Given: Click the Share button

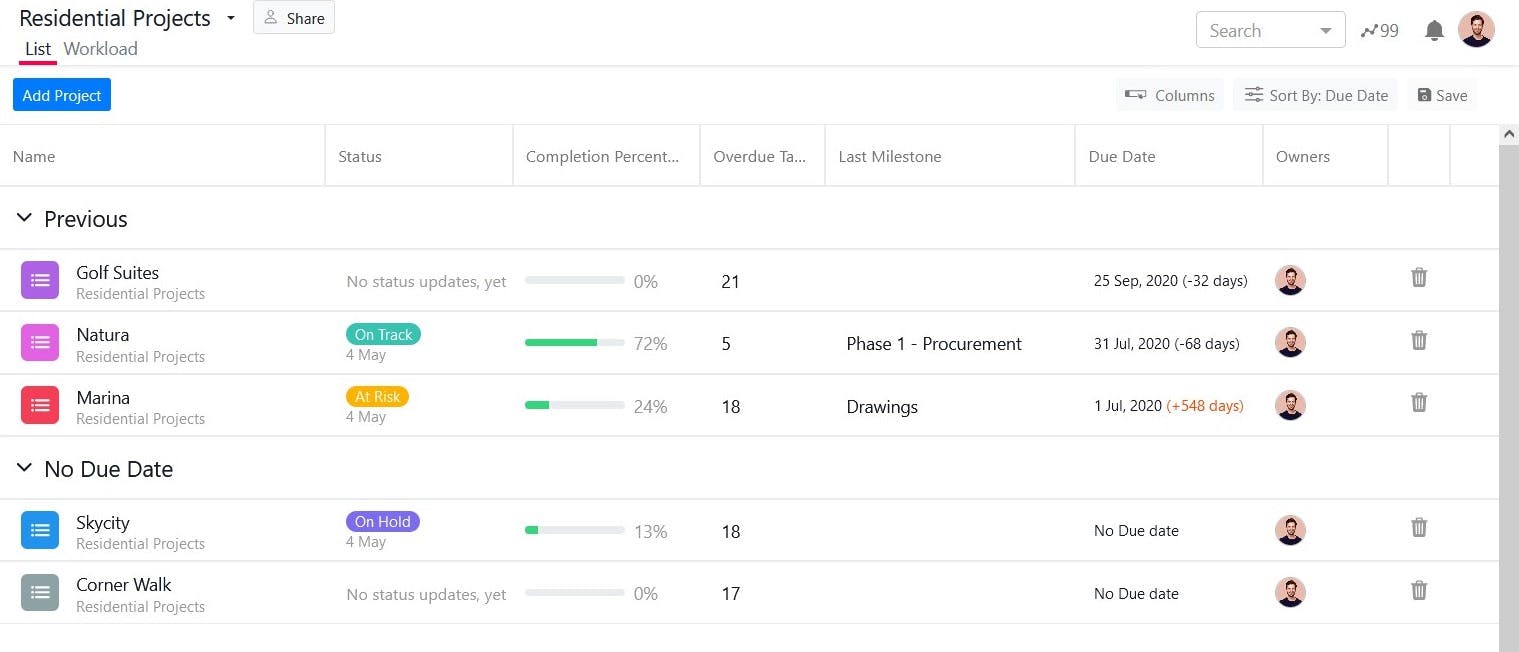Looking at the screenshot, I should 294,18.
